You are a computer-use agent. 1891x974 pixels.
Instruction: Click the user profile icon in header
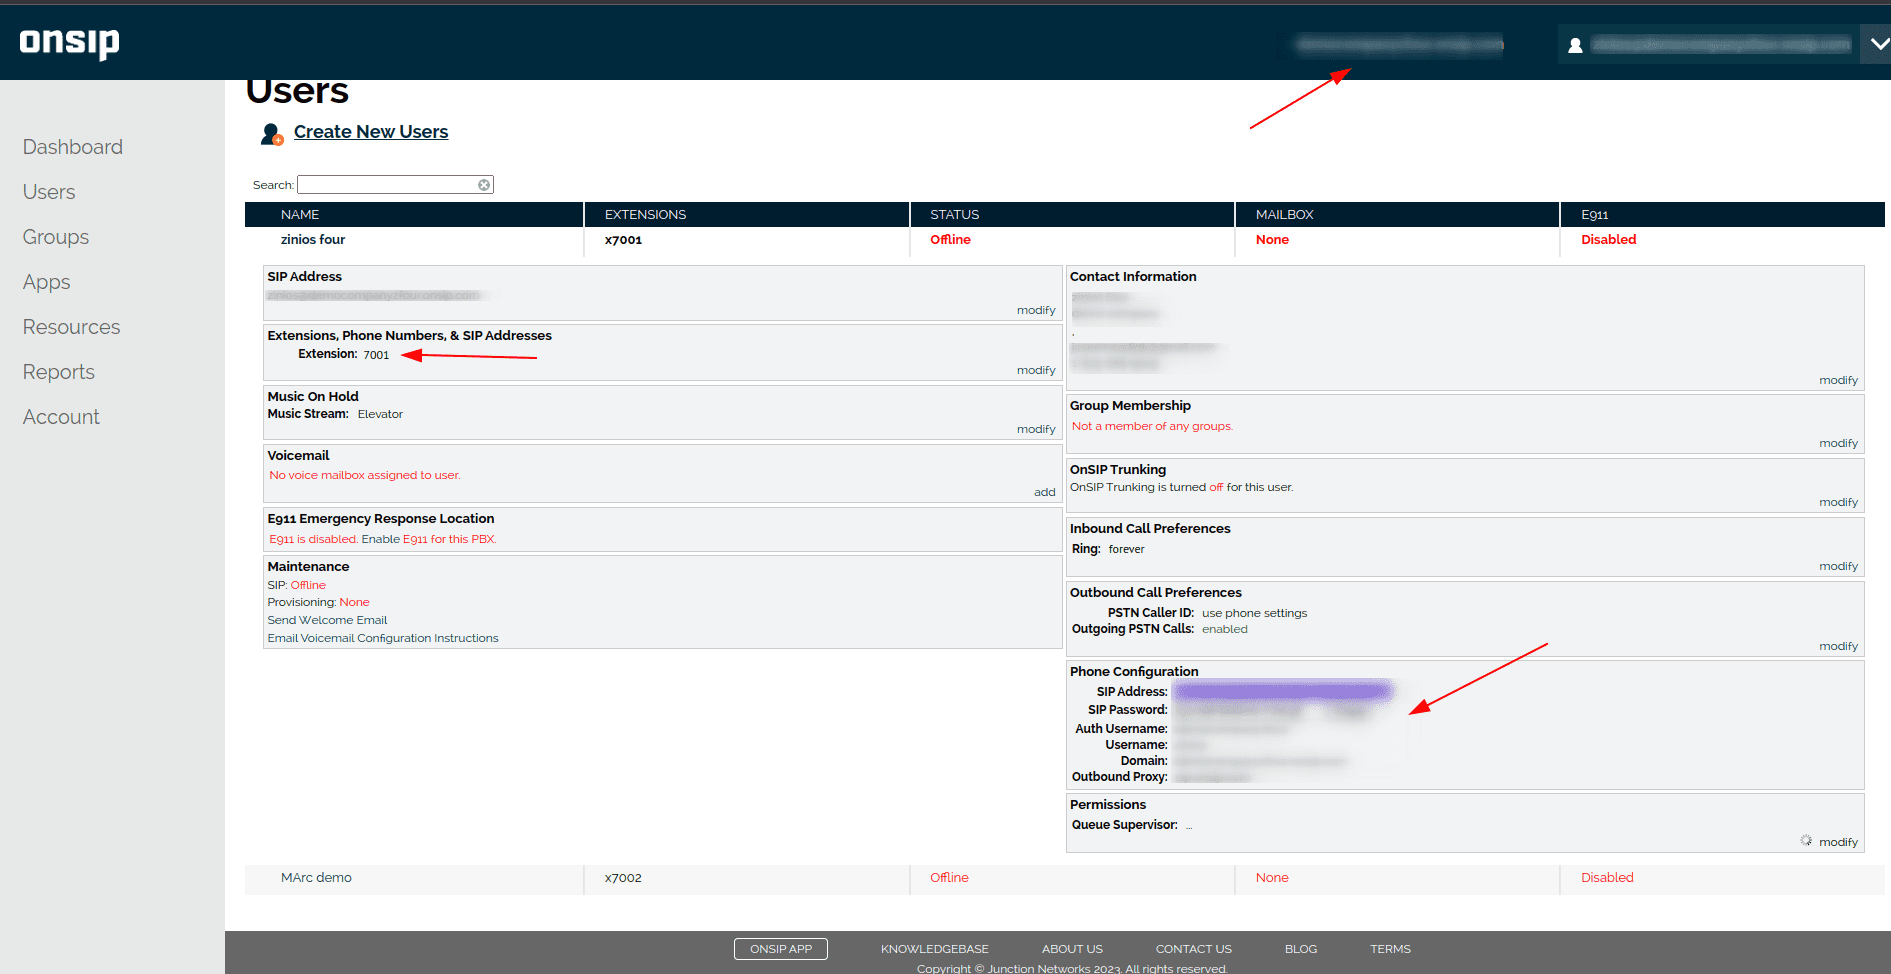point(1575,45)
